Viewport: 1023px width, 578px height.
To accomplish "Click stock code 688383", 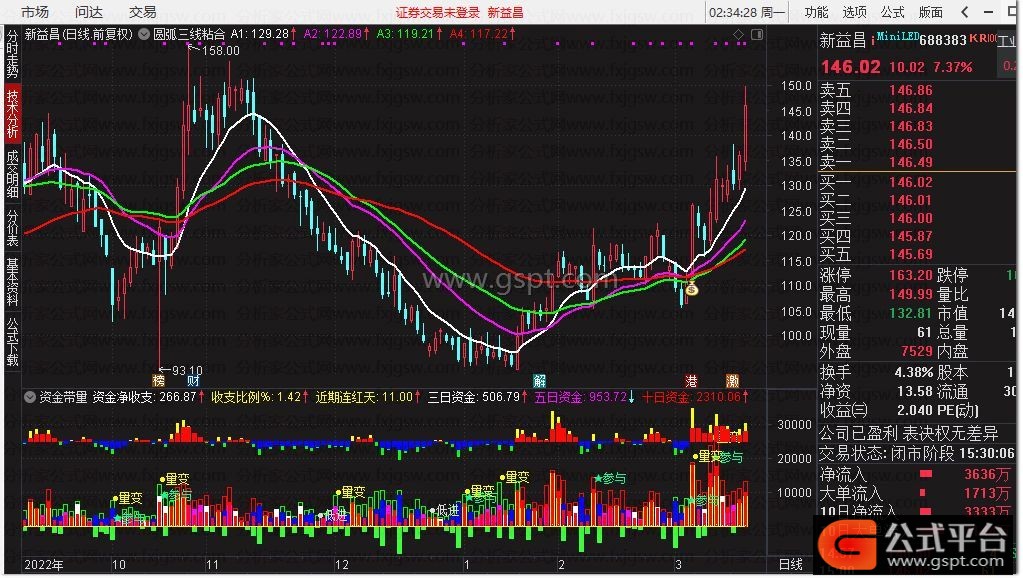I will click(943, 40).
